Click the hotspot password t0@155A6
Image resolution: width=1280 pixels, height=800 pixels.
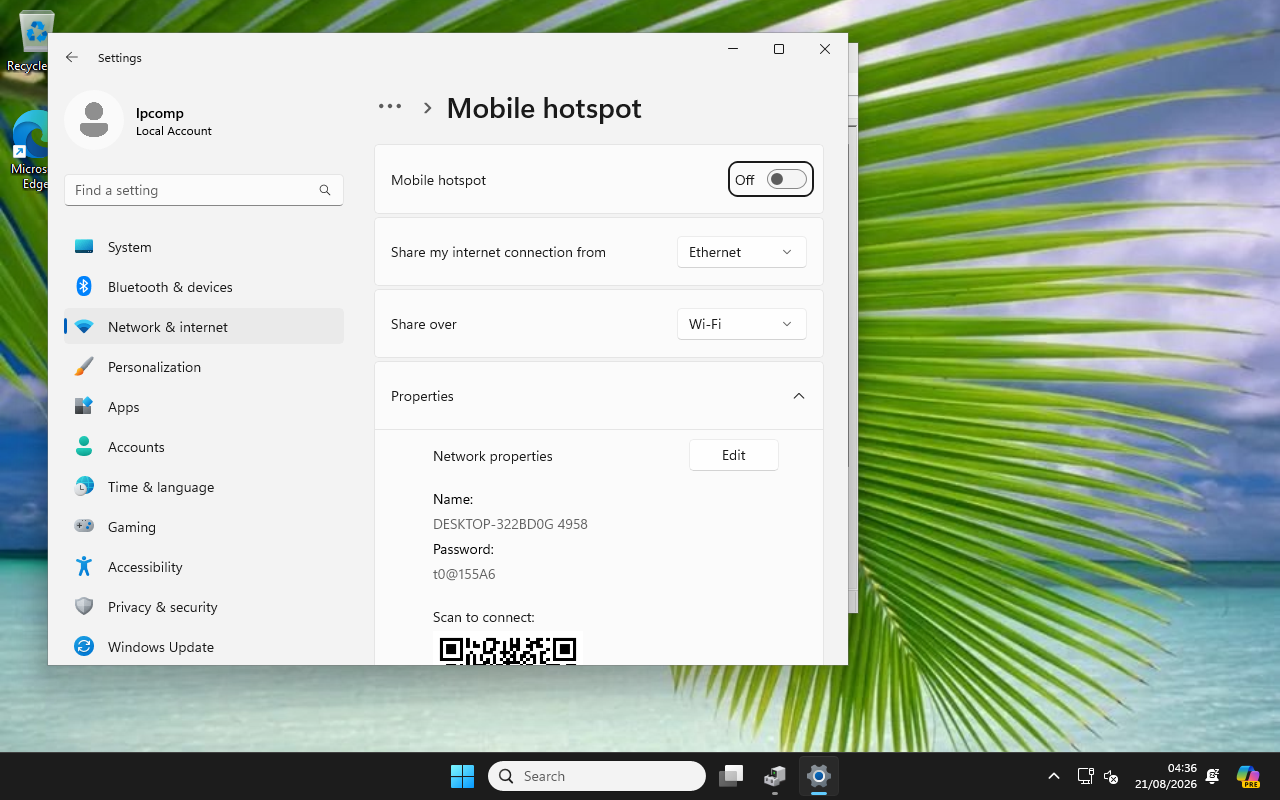tap(464, 574)
